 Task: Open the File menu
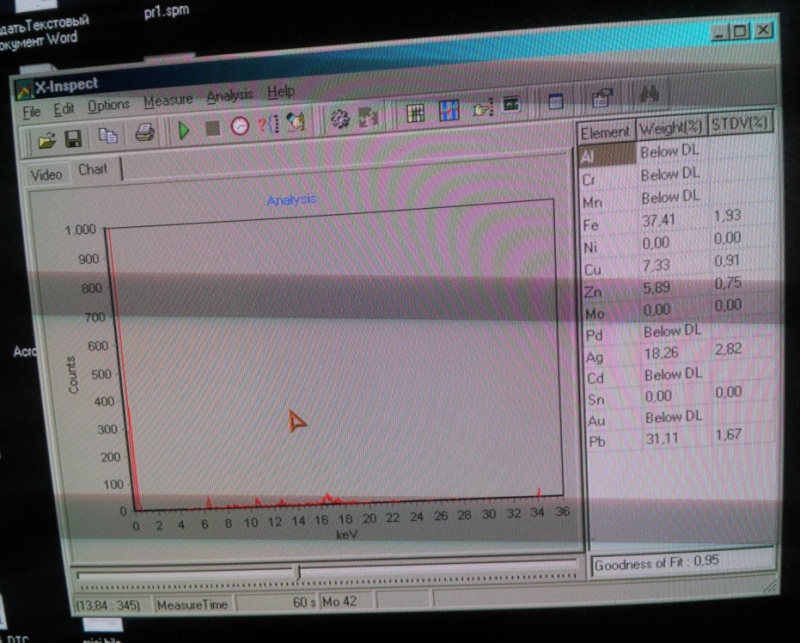tap(32, 112)
